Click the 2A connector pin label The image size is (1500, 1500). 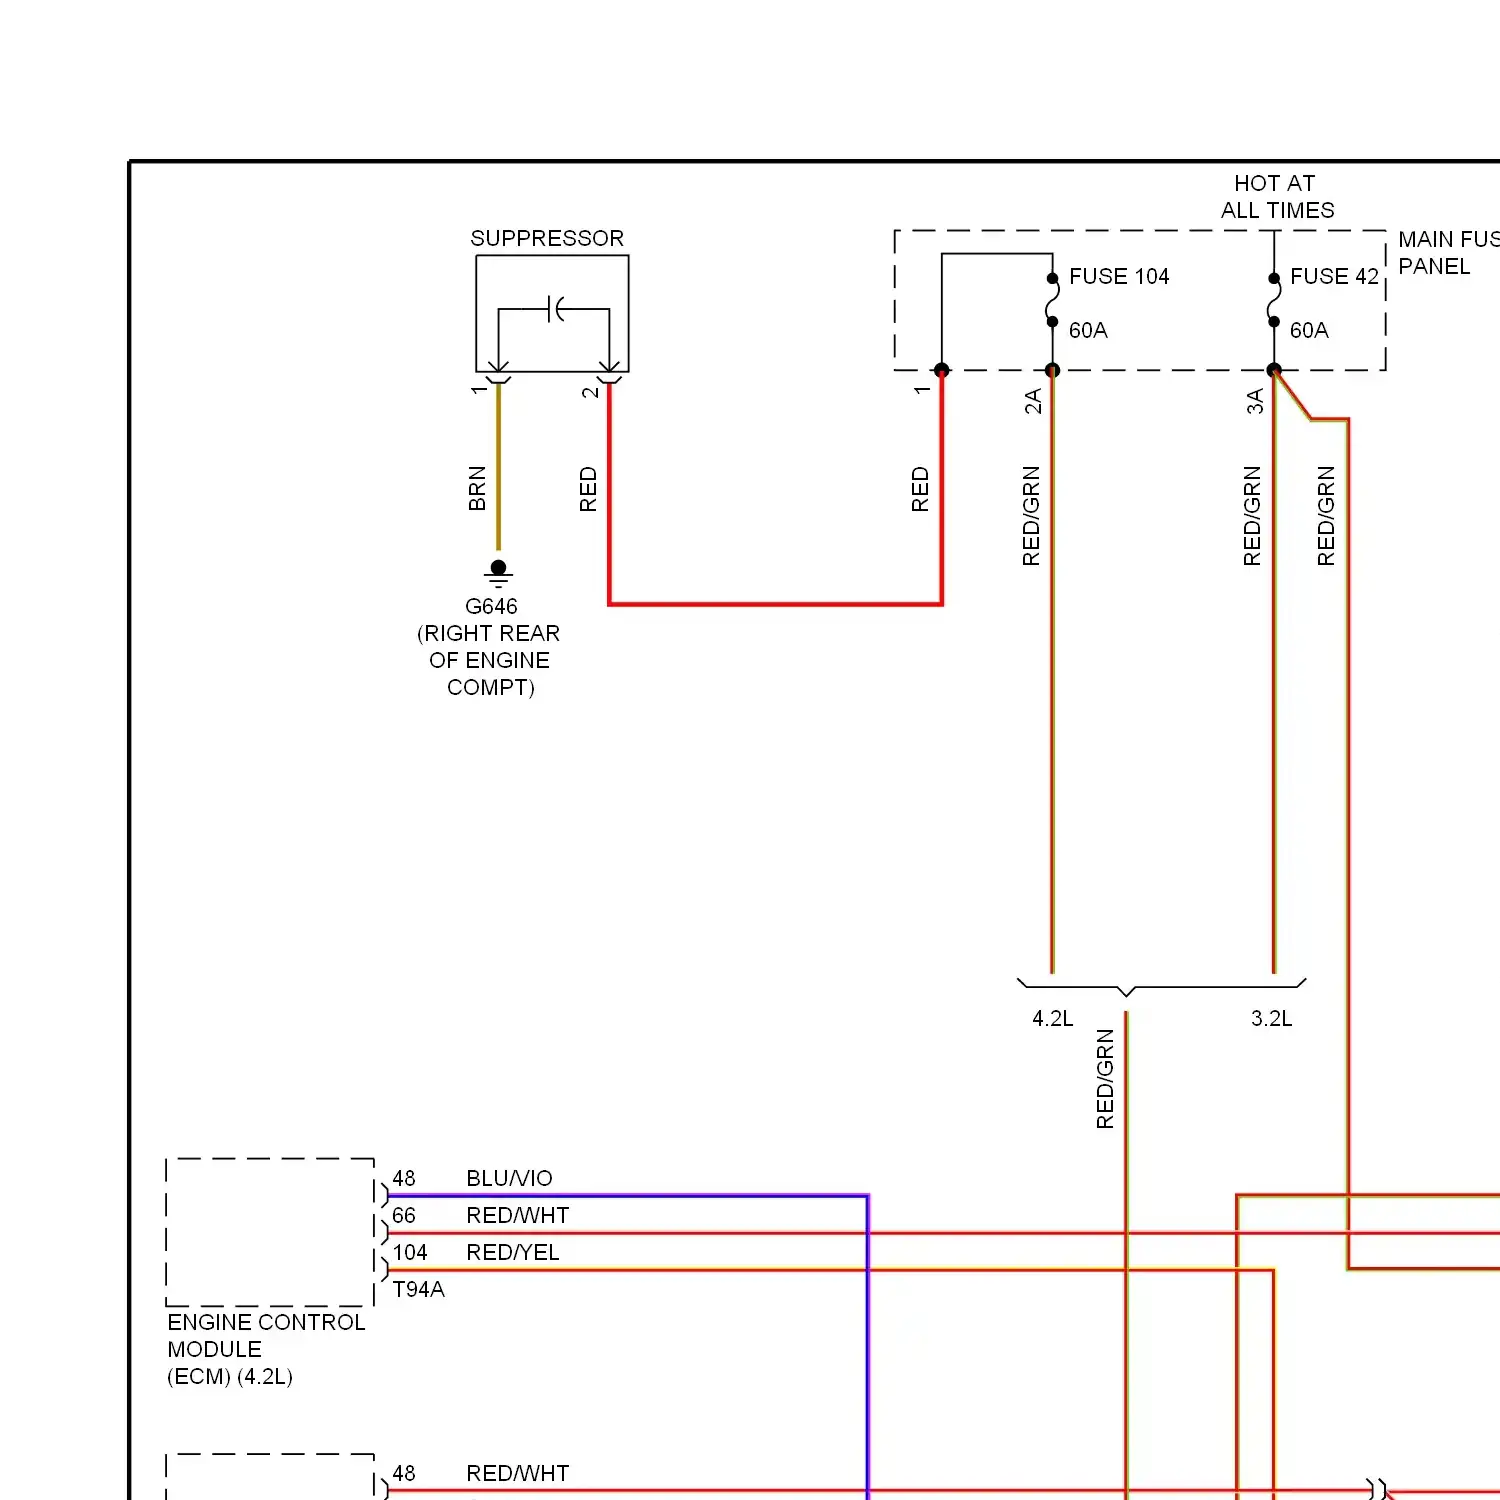point(1033,401)
